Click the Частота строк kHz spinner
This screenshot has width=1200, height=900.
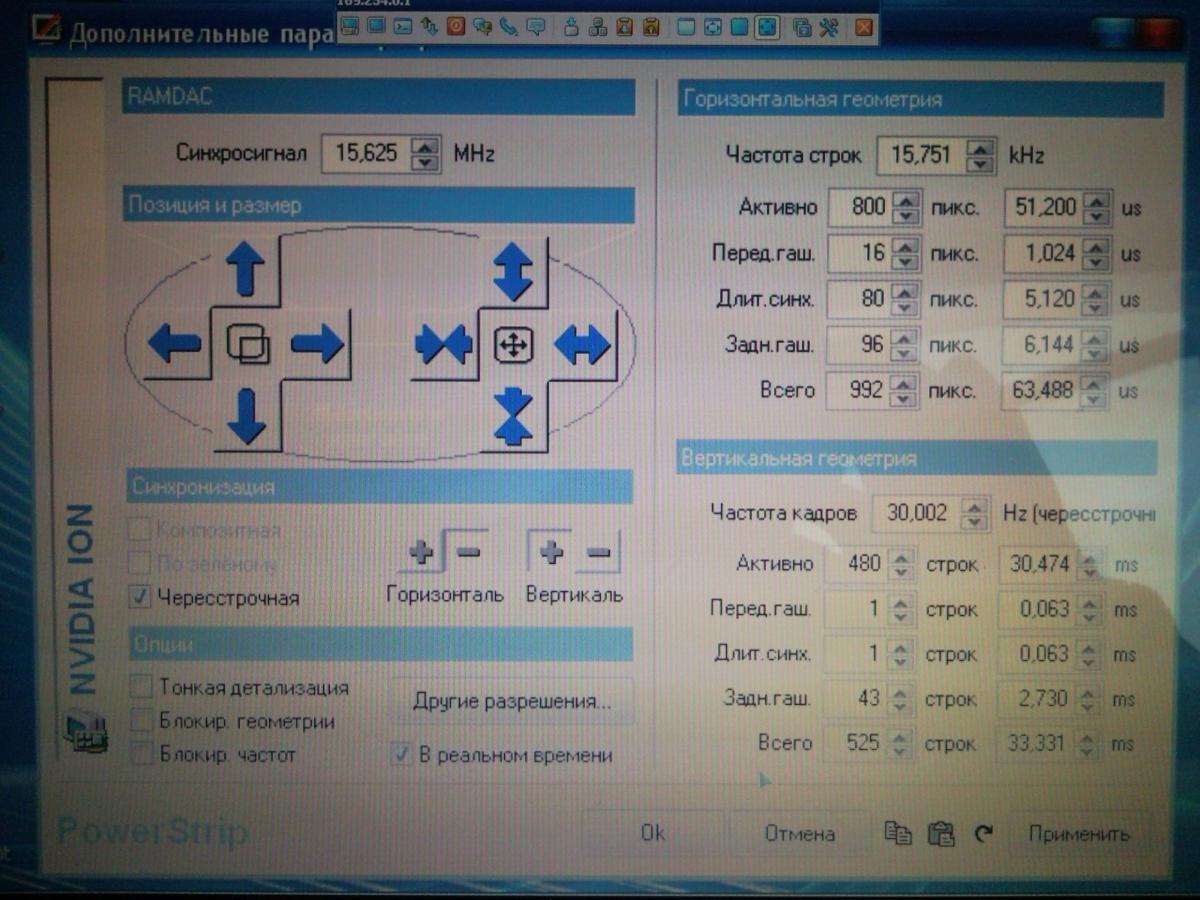981,155
